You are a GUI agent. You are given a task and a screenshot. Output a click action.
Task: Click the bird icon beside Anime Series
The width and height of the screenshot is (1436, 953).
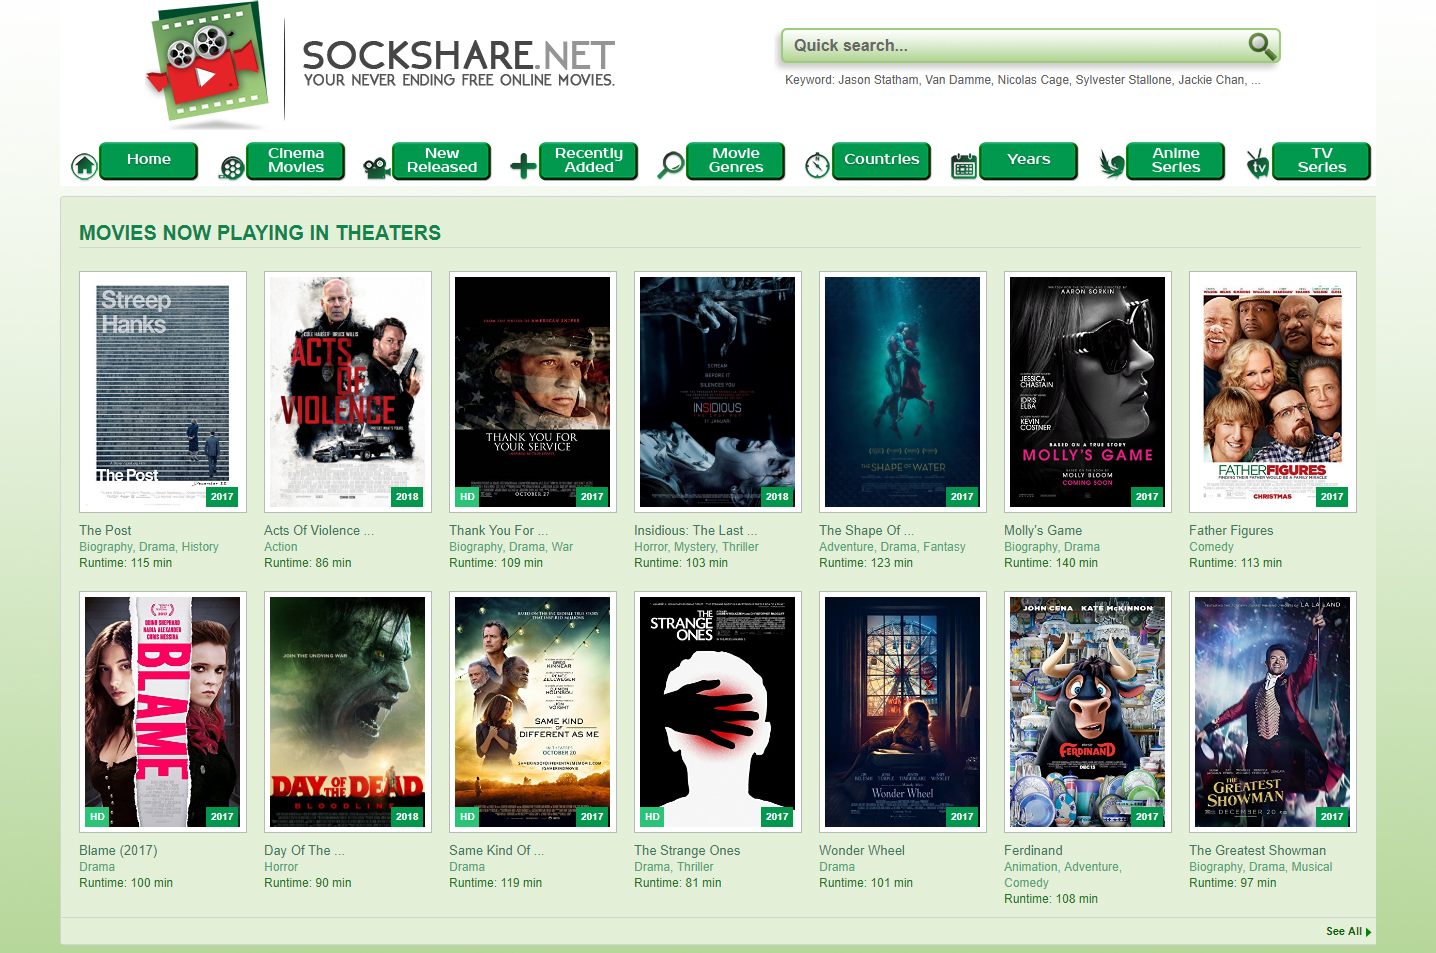1110,163
